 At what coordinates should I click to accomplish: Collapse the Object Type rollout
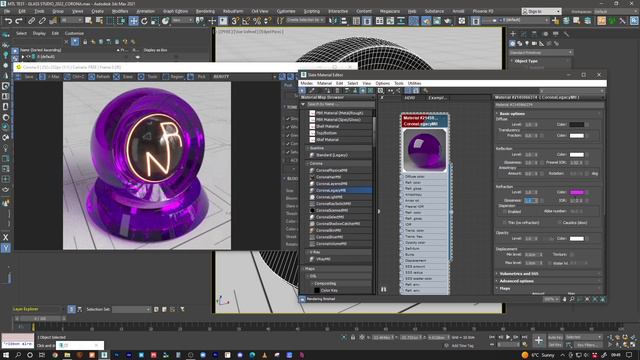pyautogui.click(x=526, y=61)
